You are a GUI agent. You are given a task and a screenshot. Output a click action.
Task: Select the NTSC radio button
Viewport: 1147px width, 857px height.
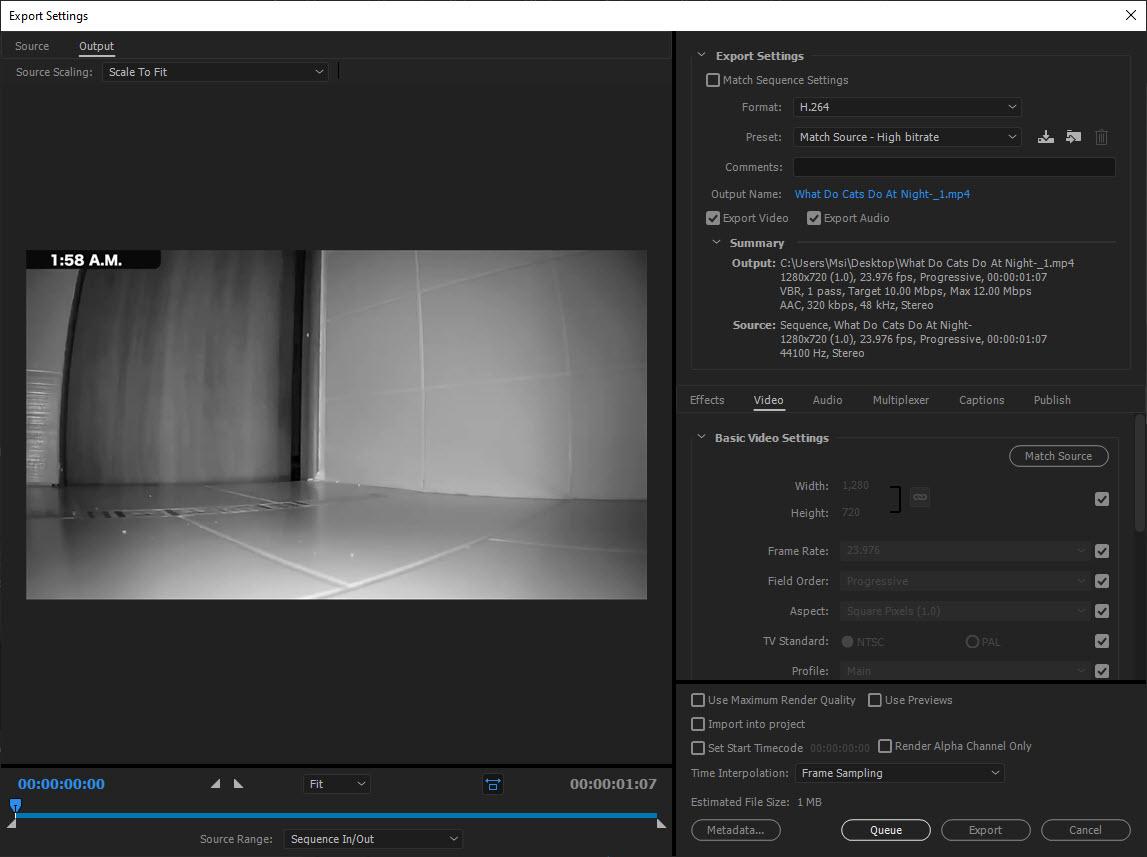coord(847,641)
